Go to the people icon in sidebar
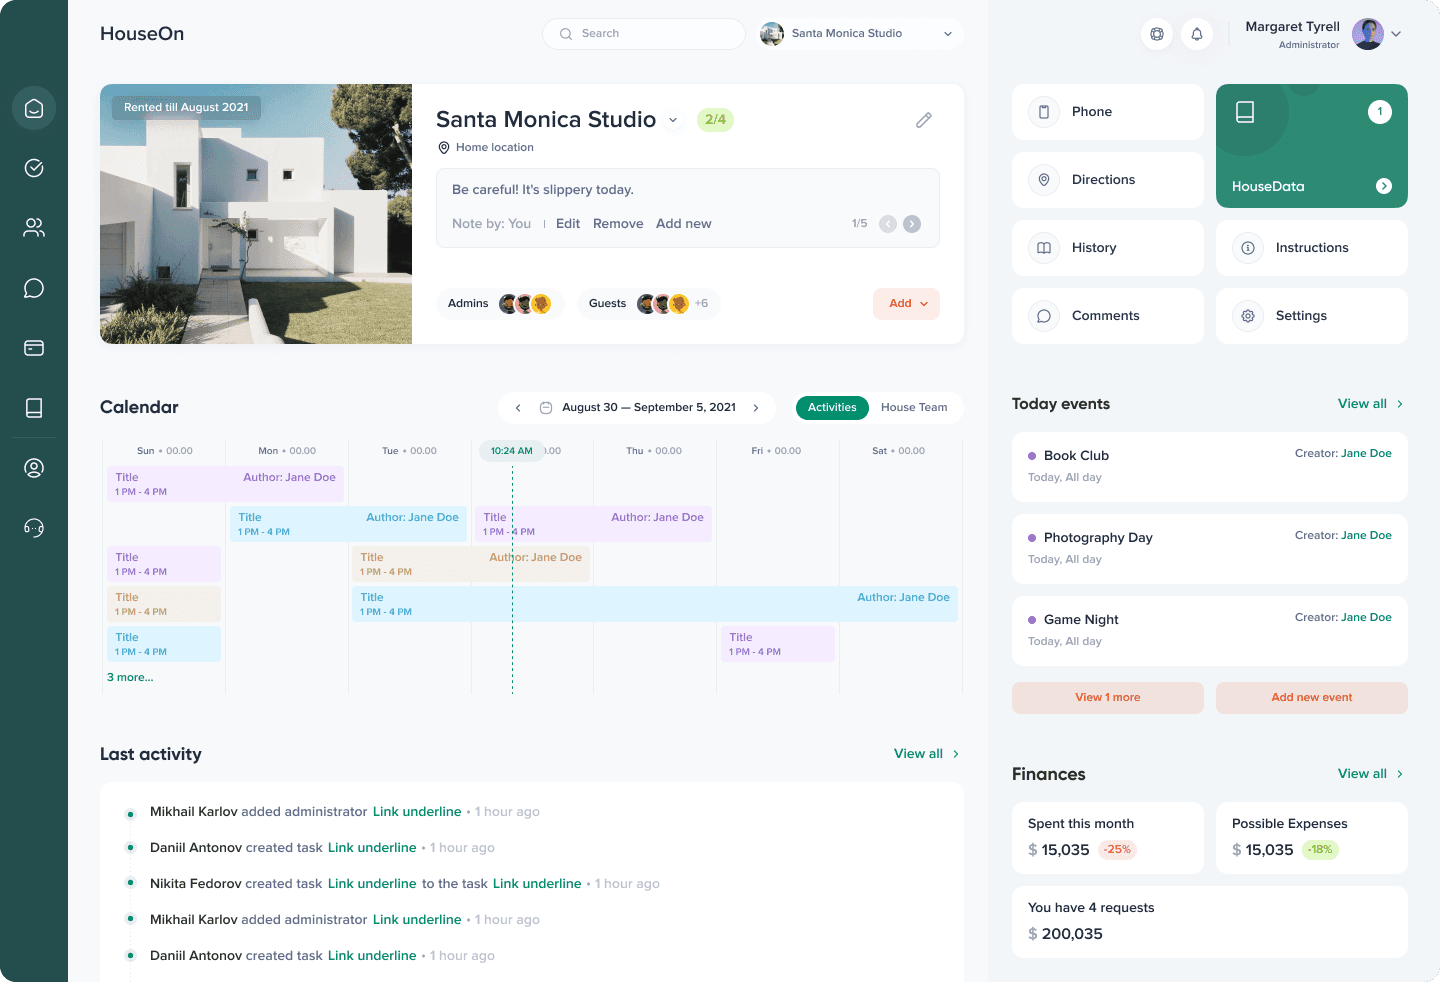 (x=34, y=228)
